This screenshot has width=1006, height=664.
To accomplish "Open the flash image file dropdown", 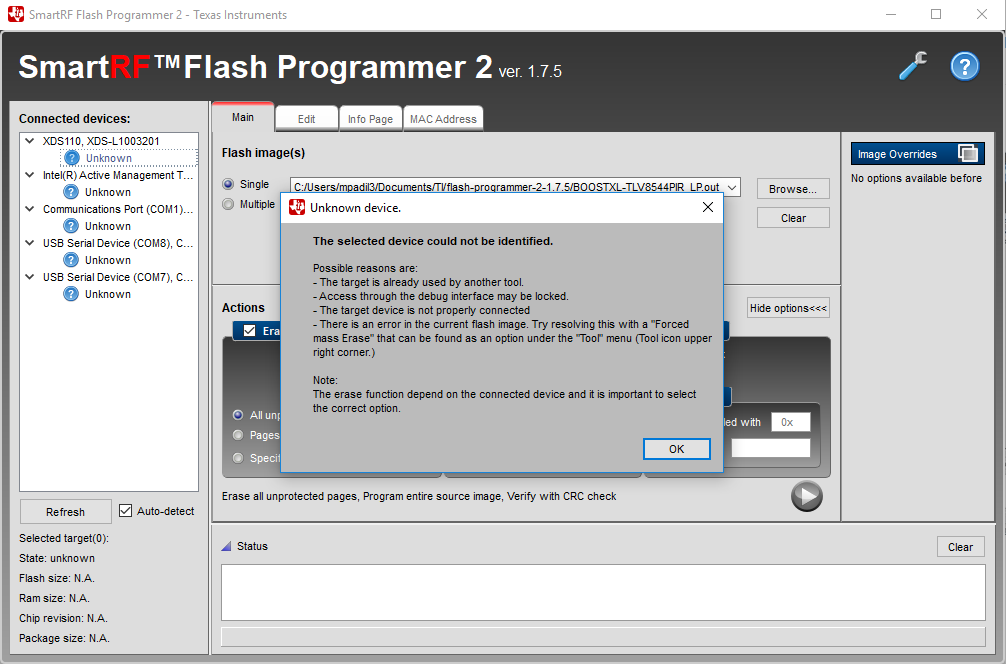I will pos(731,186).
